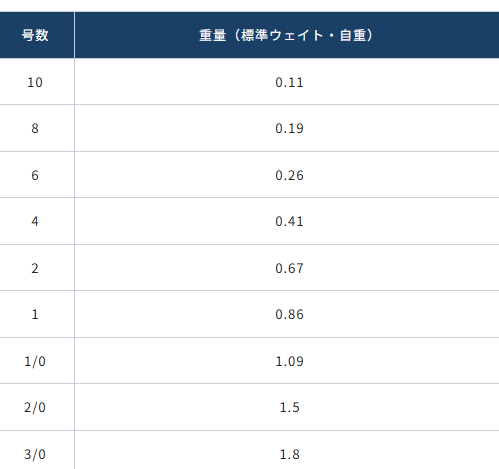Click the 1.09 weight value
The height and width of the screenshot is (469, 499).
tap(289, 362)
